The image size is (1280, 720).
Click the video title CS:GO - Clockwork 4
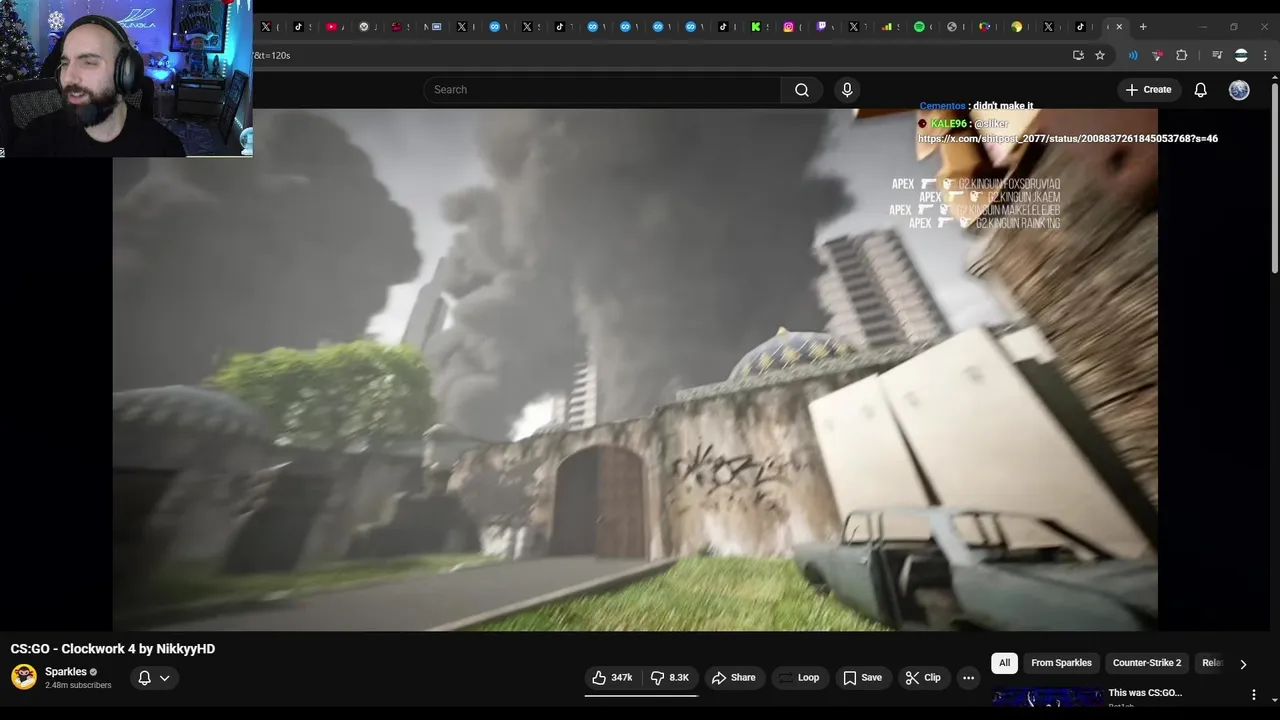click(113, 649)
